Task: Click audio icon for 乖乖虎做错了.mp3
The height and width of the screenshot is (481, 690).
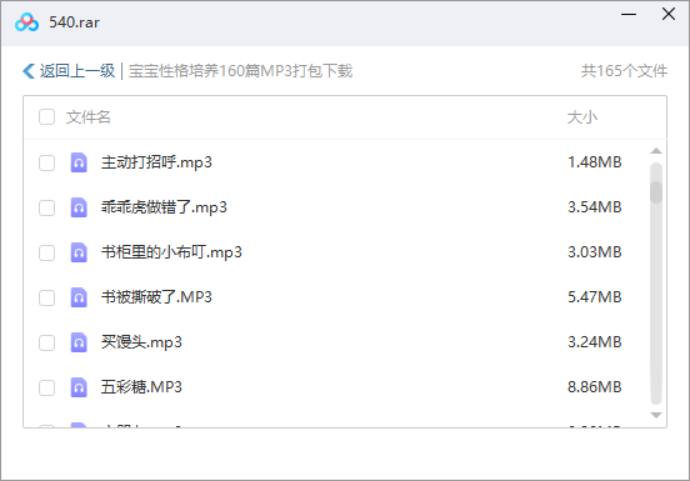Action: click(x=79, y=208)
